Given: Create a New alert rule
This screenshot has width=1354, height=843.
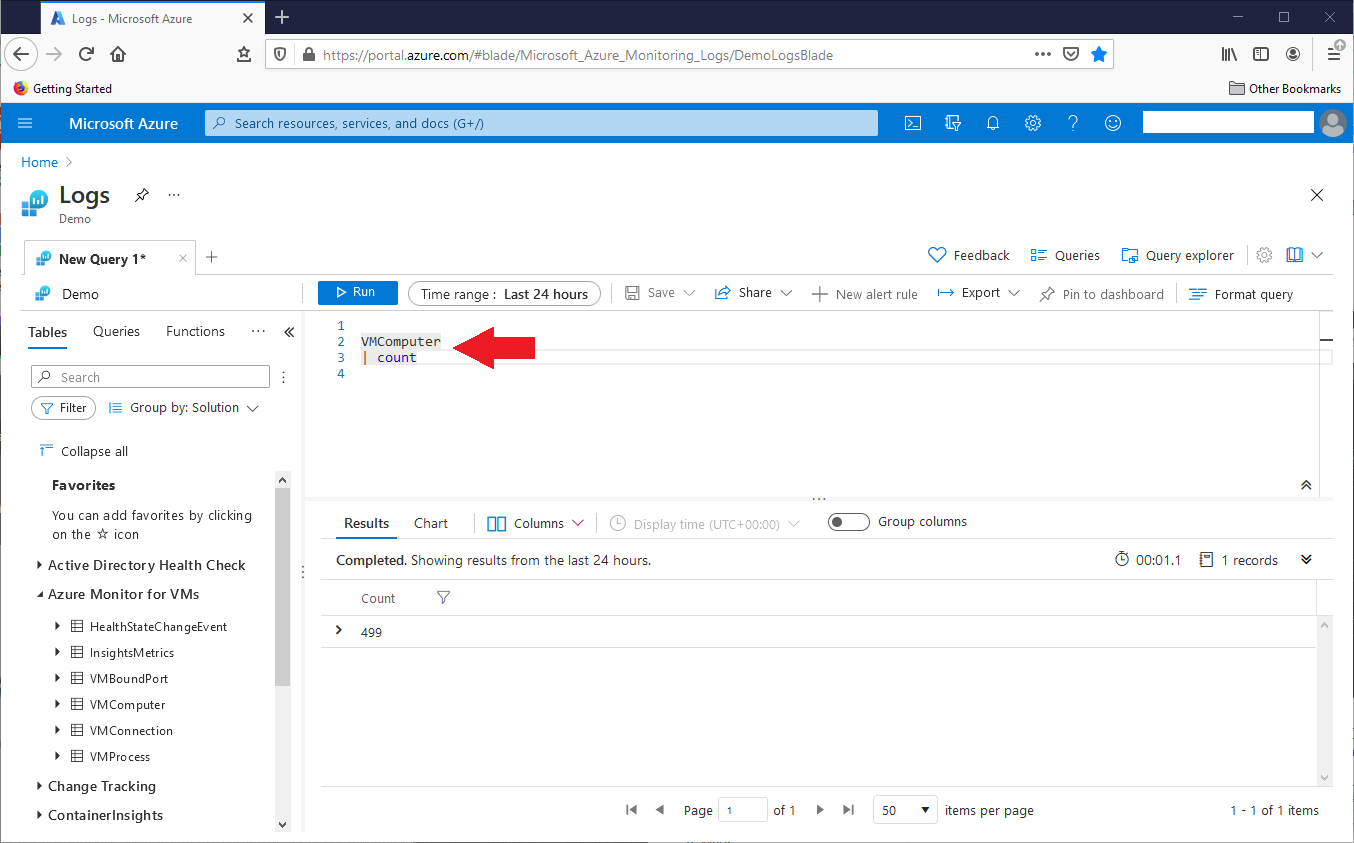Looking at the screenshot, I should [x=864, y=294].
